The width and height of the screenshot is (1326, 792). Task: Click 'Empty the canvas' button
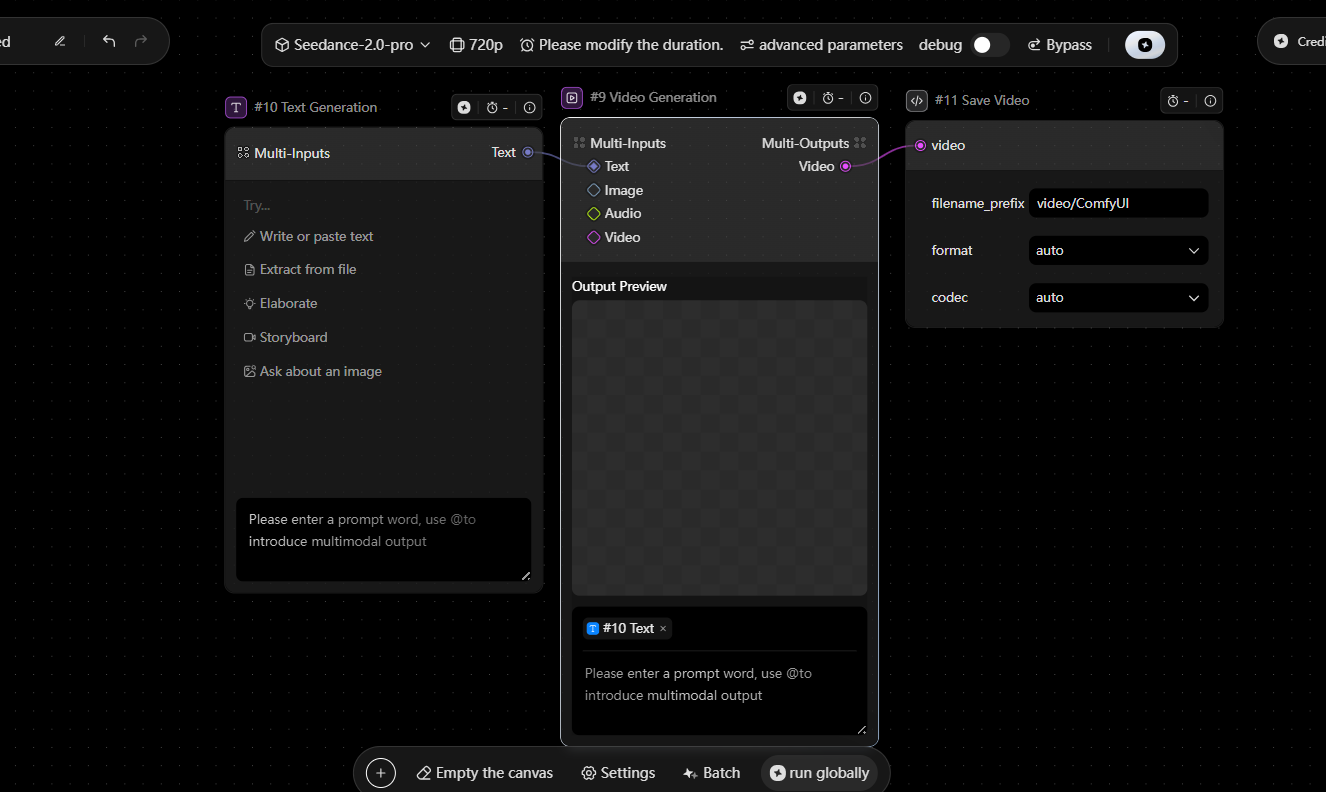[x=484, y=773]
